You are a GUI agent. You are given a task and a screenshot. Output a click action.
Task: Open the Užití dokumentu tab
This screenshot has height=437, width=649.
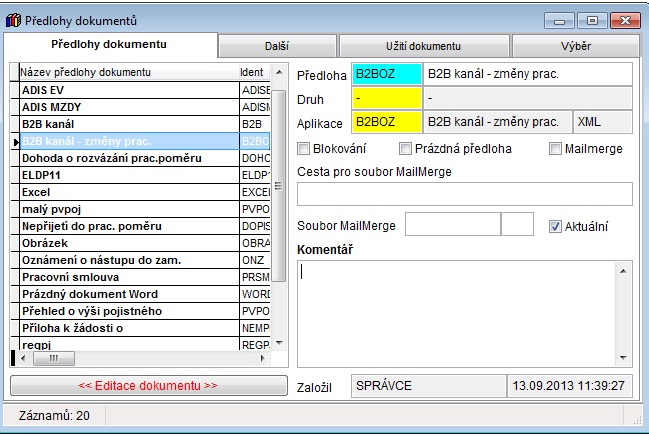[424, 46]
